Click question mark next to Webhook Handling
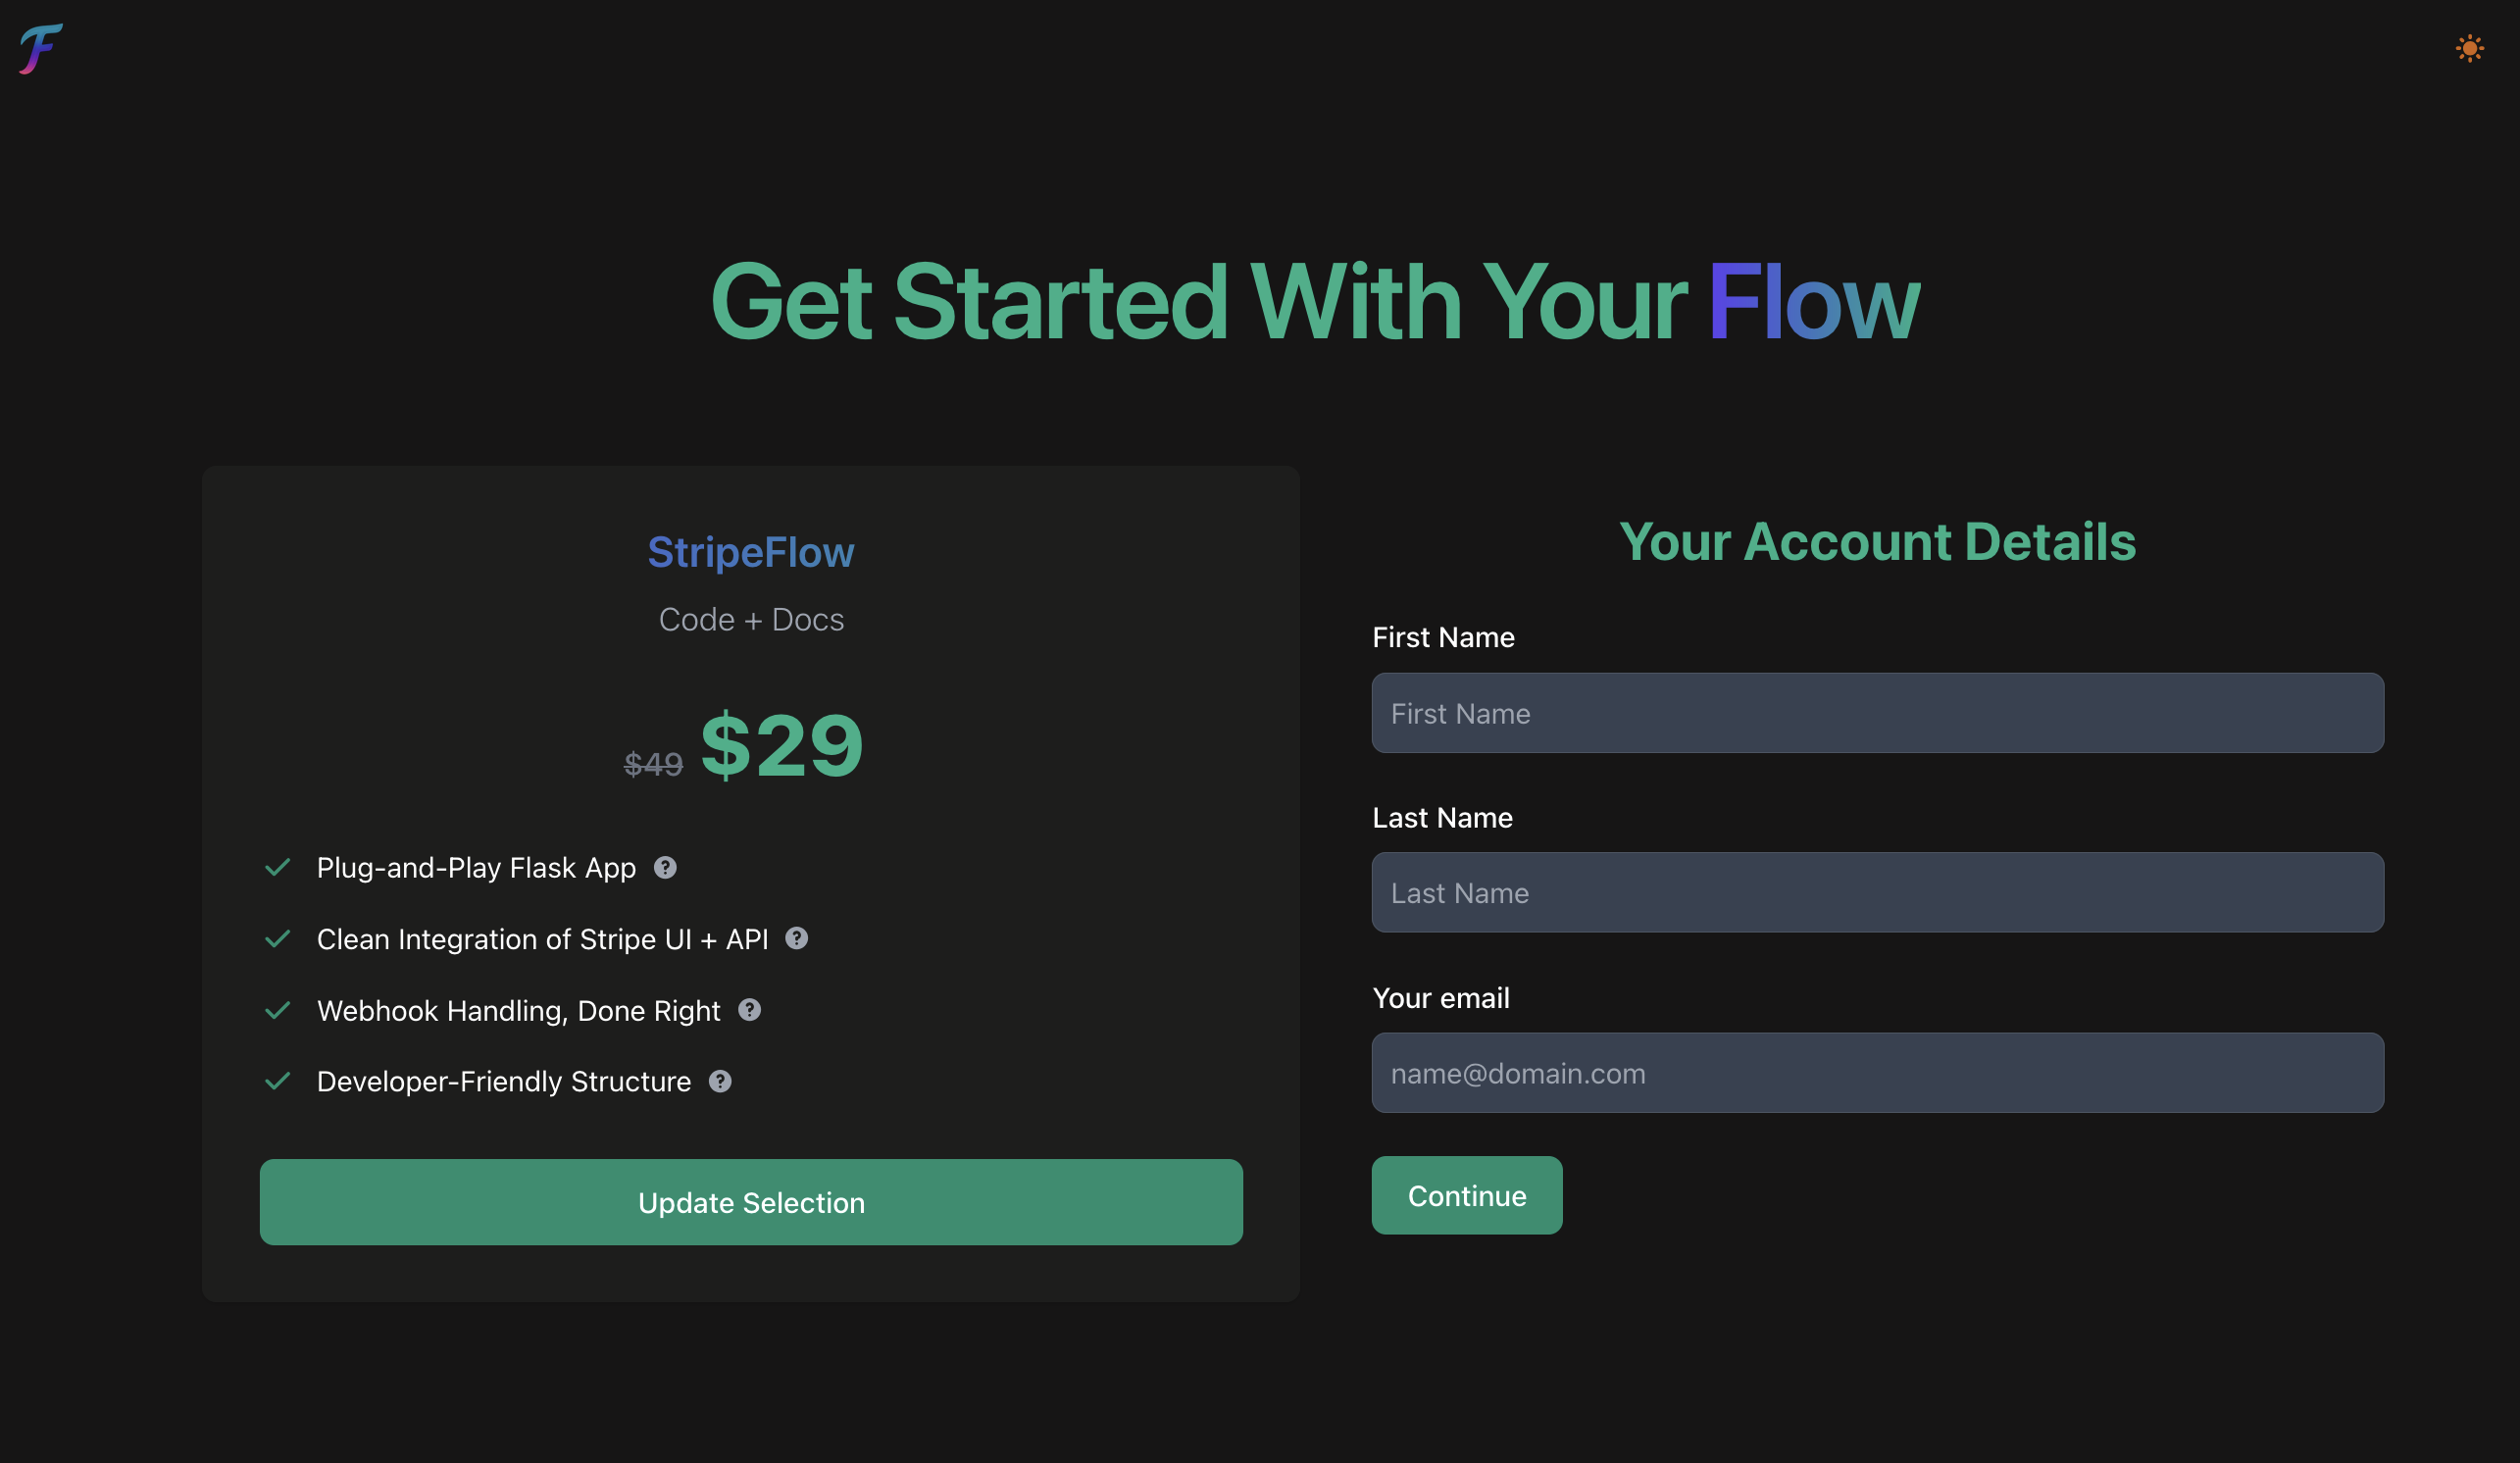 tap(749, 1010)
